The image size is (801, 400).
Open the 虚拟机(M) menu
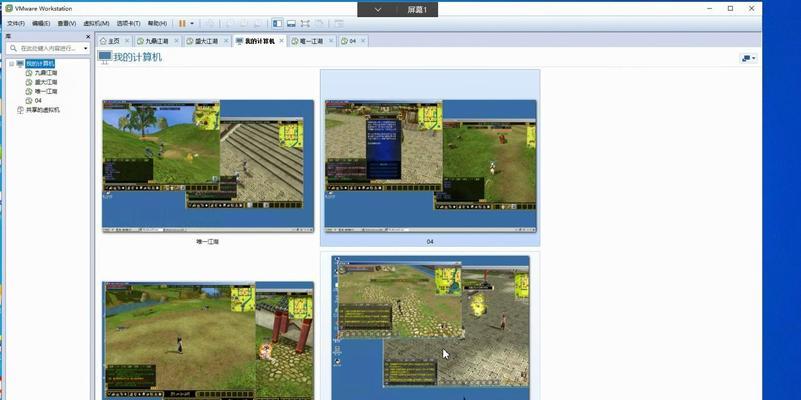[96, 23]
